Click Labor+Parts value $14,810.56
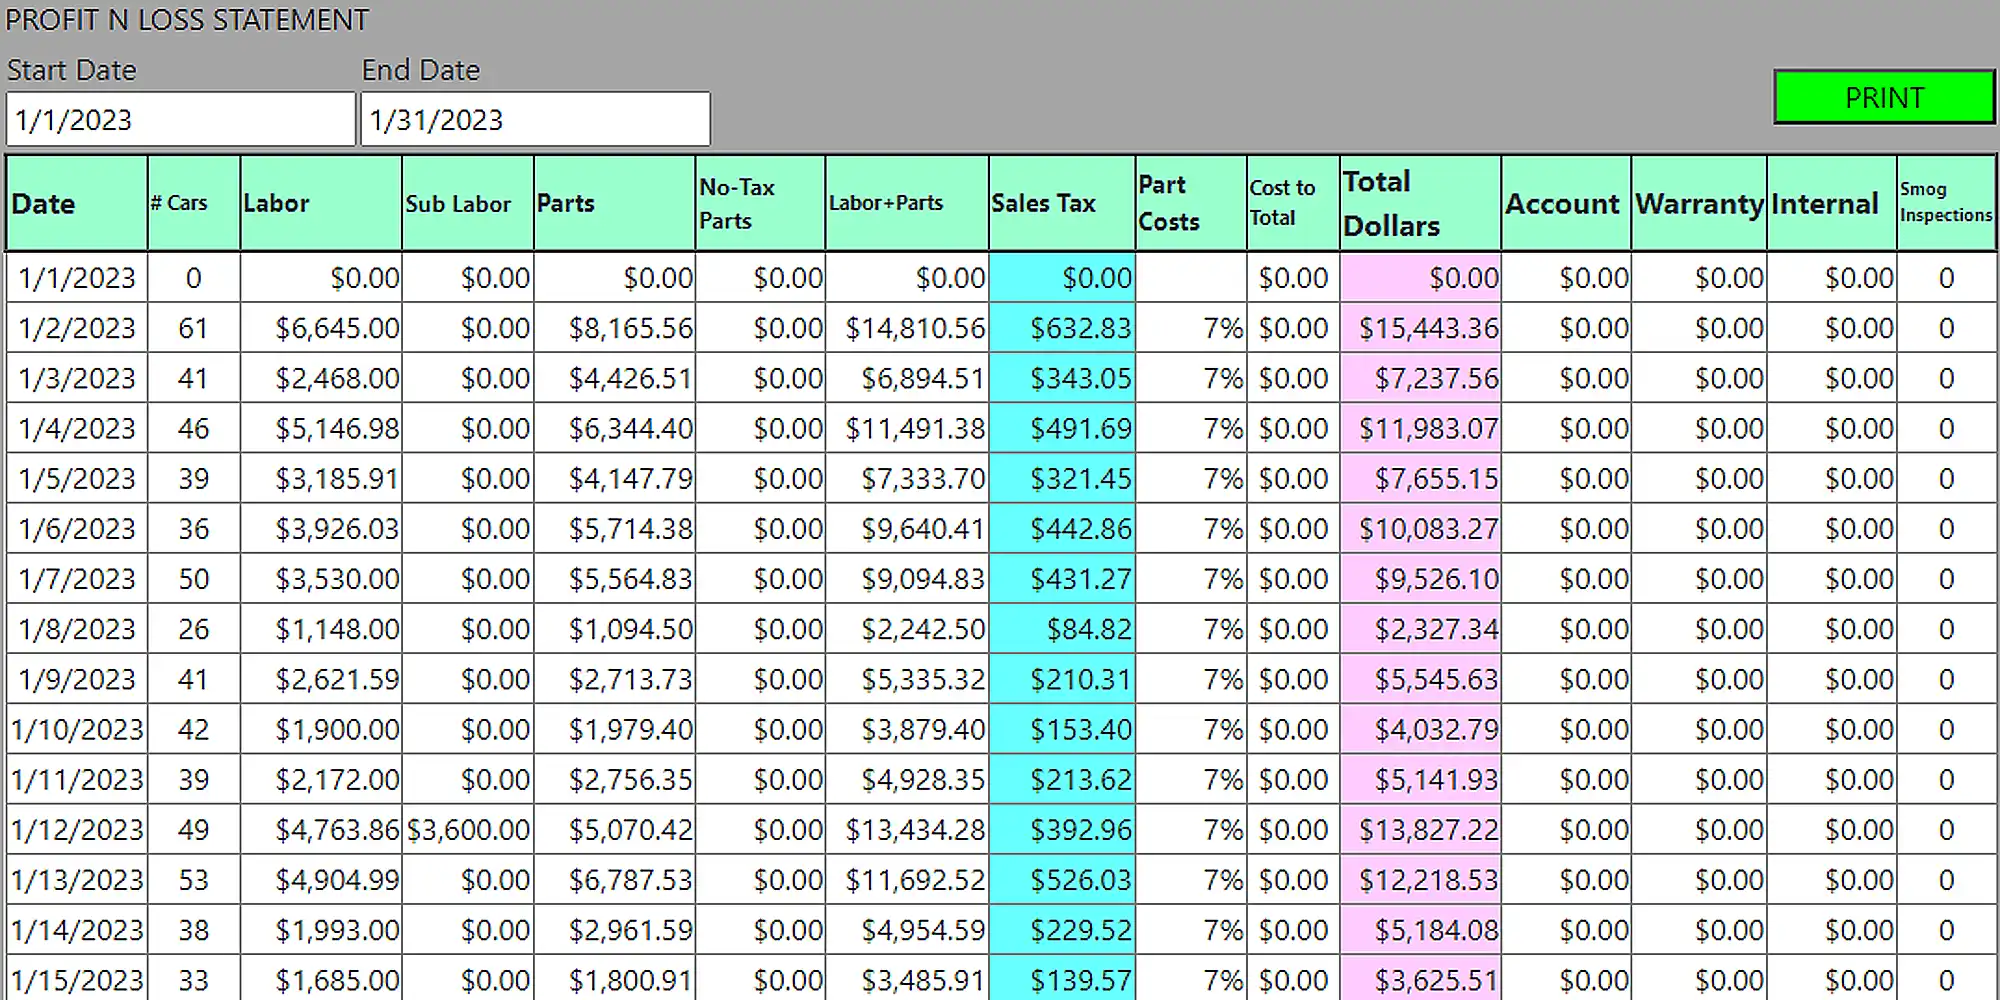Viewport: 2000px width, 1000px height. (x=907, y=327)
